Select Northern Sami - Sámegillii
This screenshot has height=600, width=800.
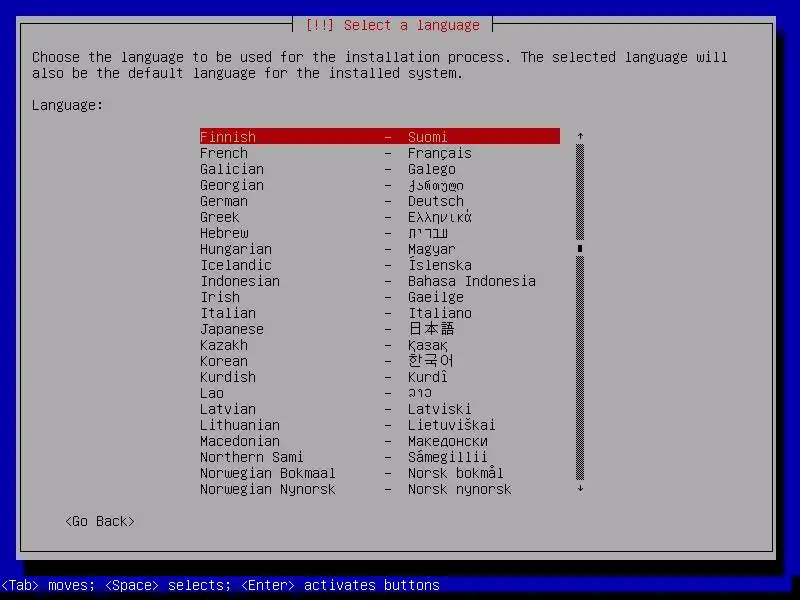[x=380, y=457]
